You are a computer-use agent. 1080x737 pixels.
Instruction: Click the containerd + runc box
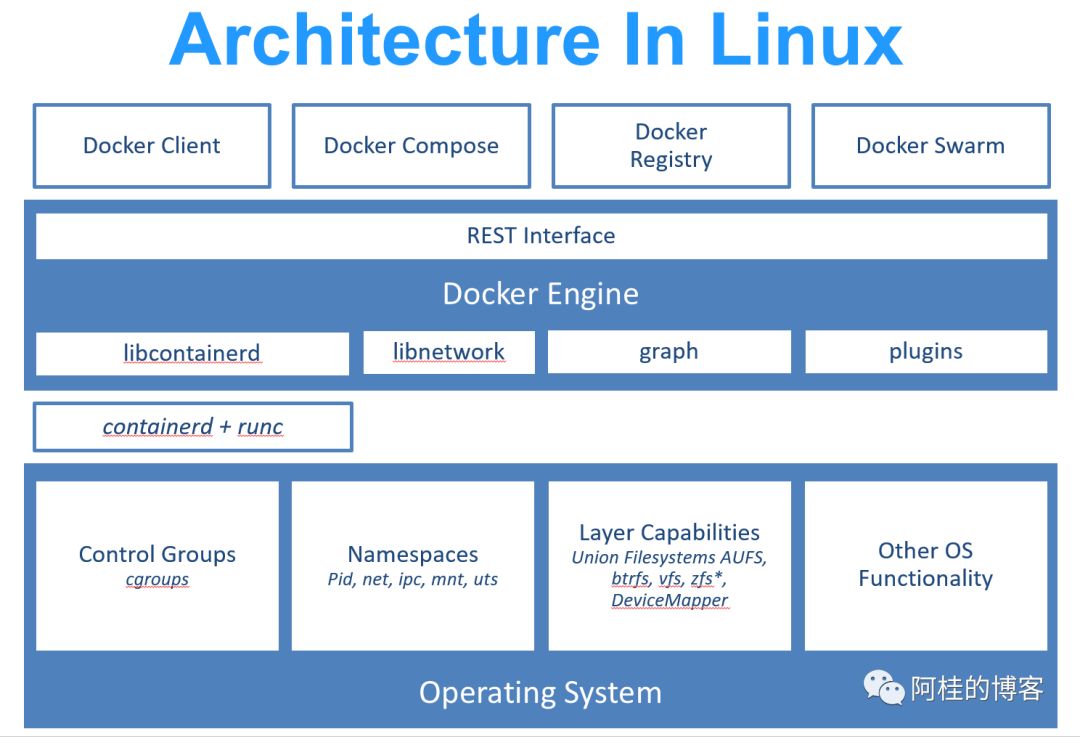(193, 427)
